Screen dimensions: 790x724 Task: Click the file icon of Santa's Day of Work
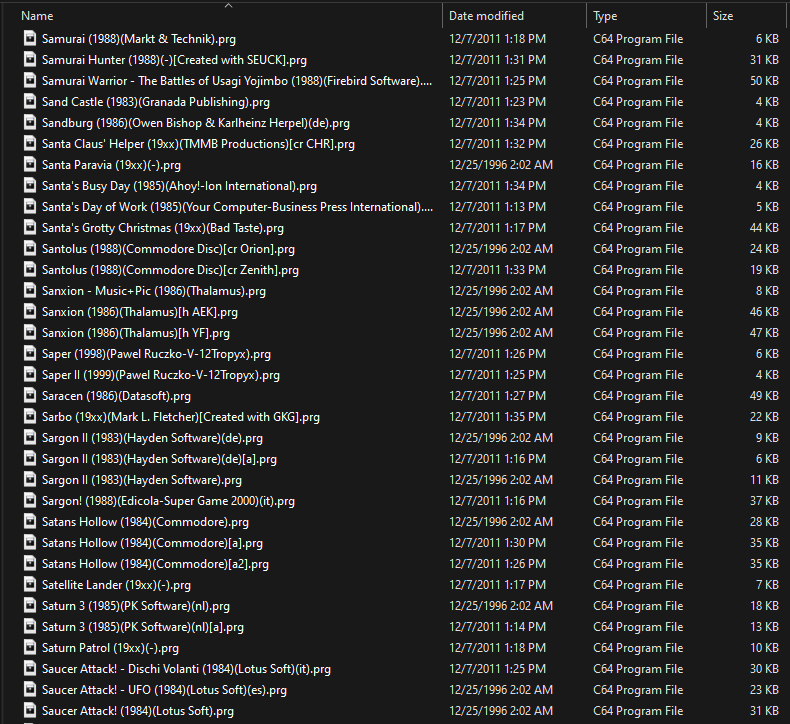(x=30, y=207)
